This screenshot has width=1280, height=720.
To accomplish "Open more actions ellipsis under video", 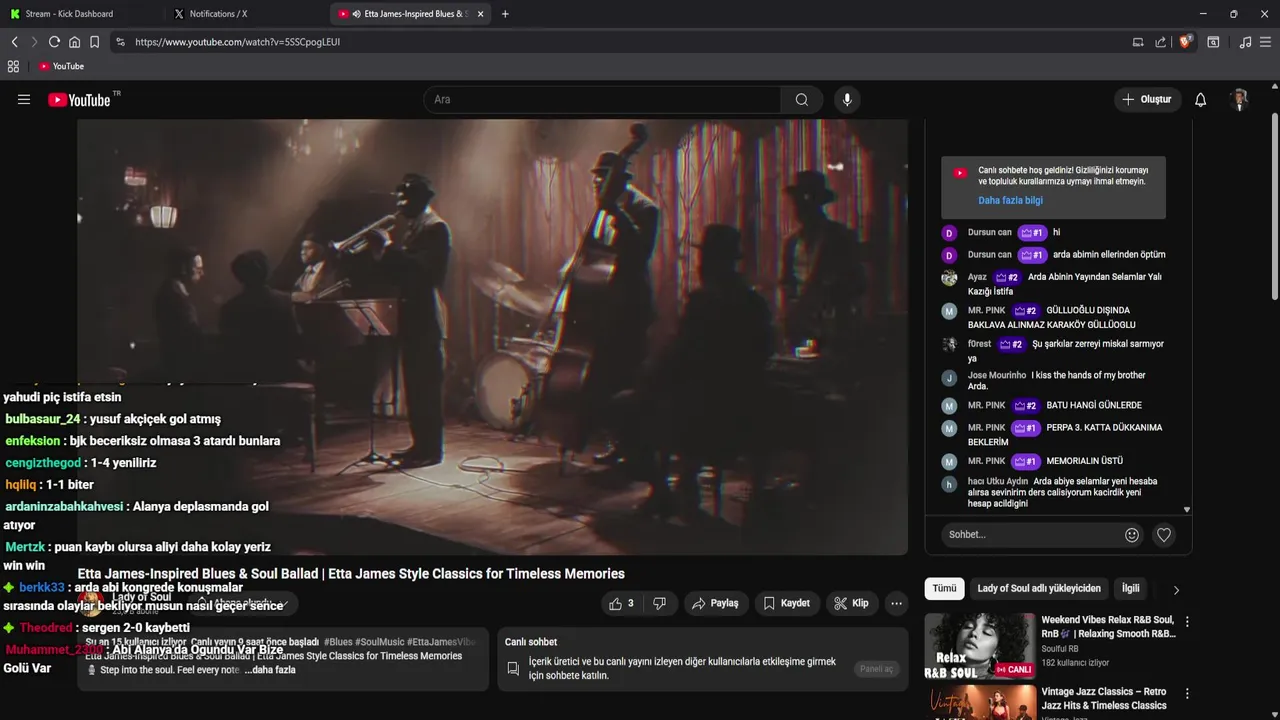I will coord(896,603).
